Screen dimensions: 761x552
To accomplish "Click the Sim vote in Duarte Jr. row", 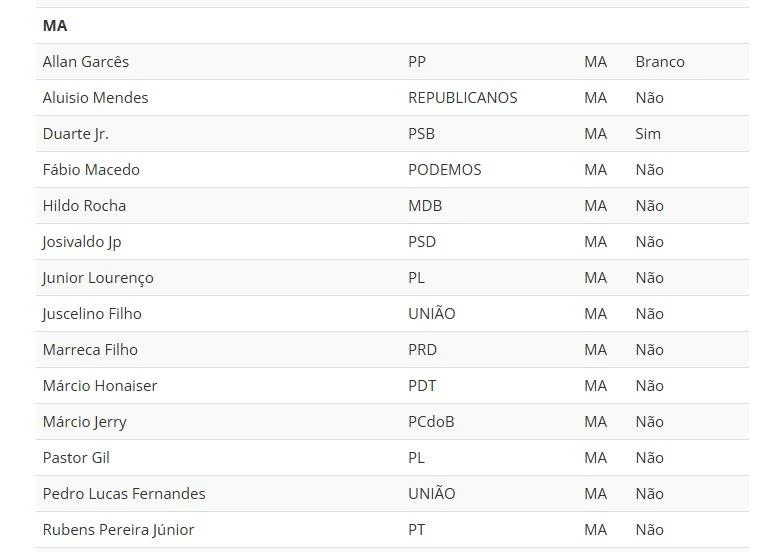I will 648,134.
